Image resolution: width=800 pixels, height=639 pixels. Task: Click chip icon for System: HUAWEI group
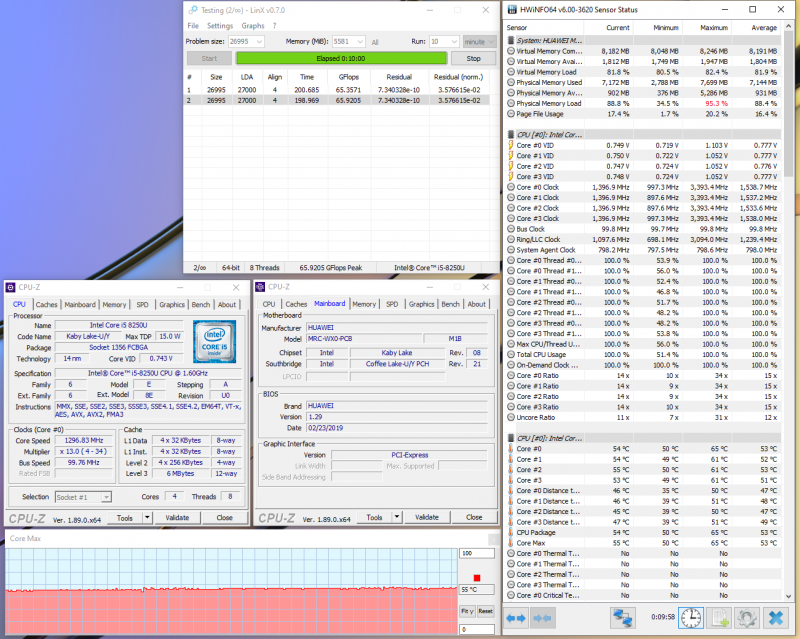[511, 40]
